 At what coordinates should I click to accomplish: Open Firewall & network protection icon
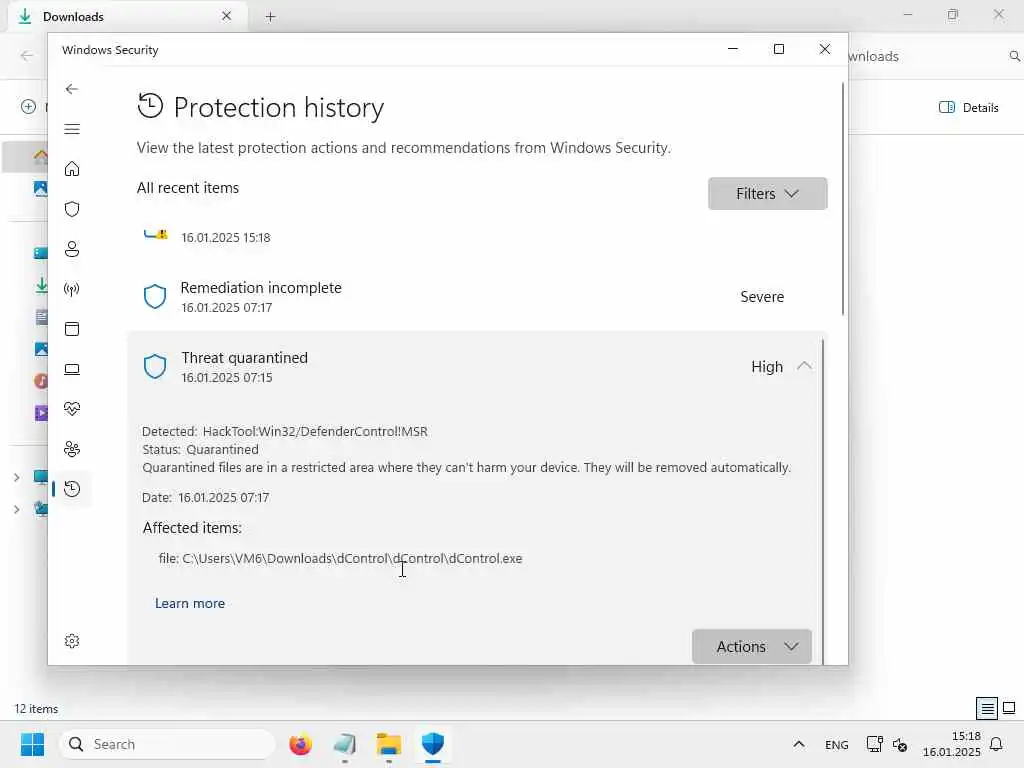click(x=72, y=289)
